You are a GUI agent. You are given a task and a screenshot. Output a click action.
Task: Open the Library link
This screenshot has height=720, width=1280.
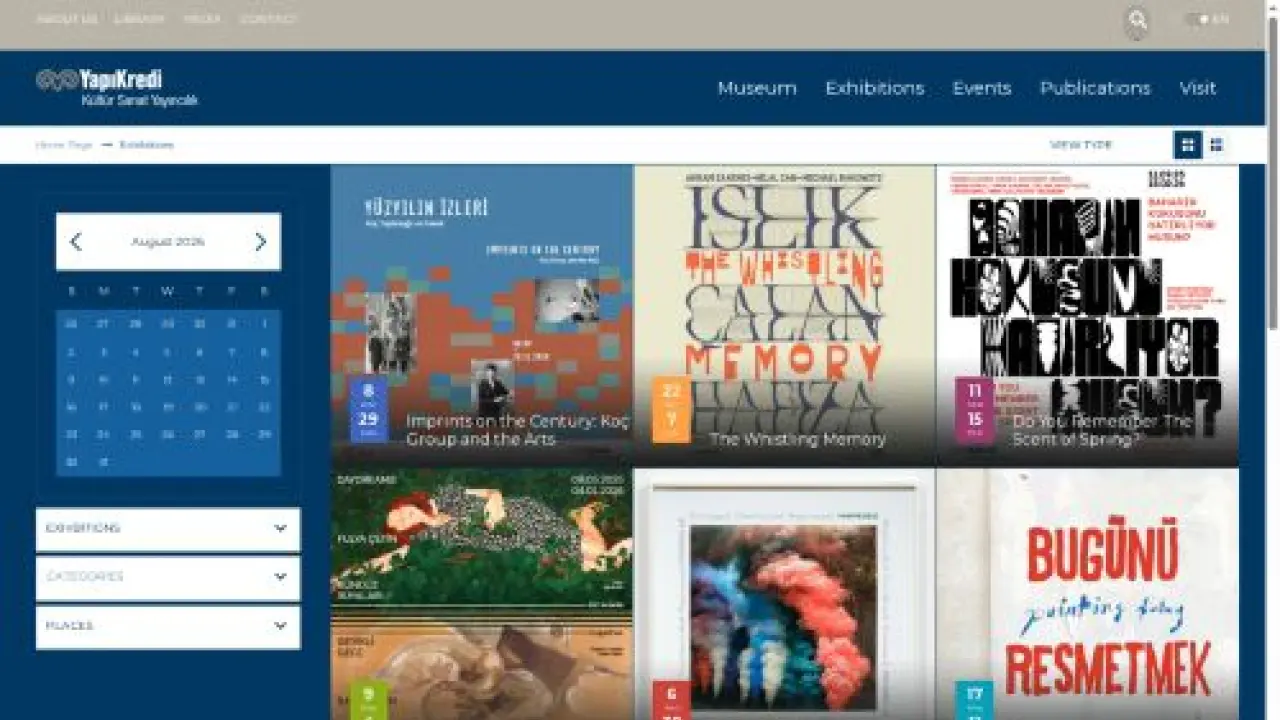(x=139, y=19)
